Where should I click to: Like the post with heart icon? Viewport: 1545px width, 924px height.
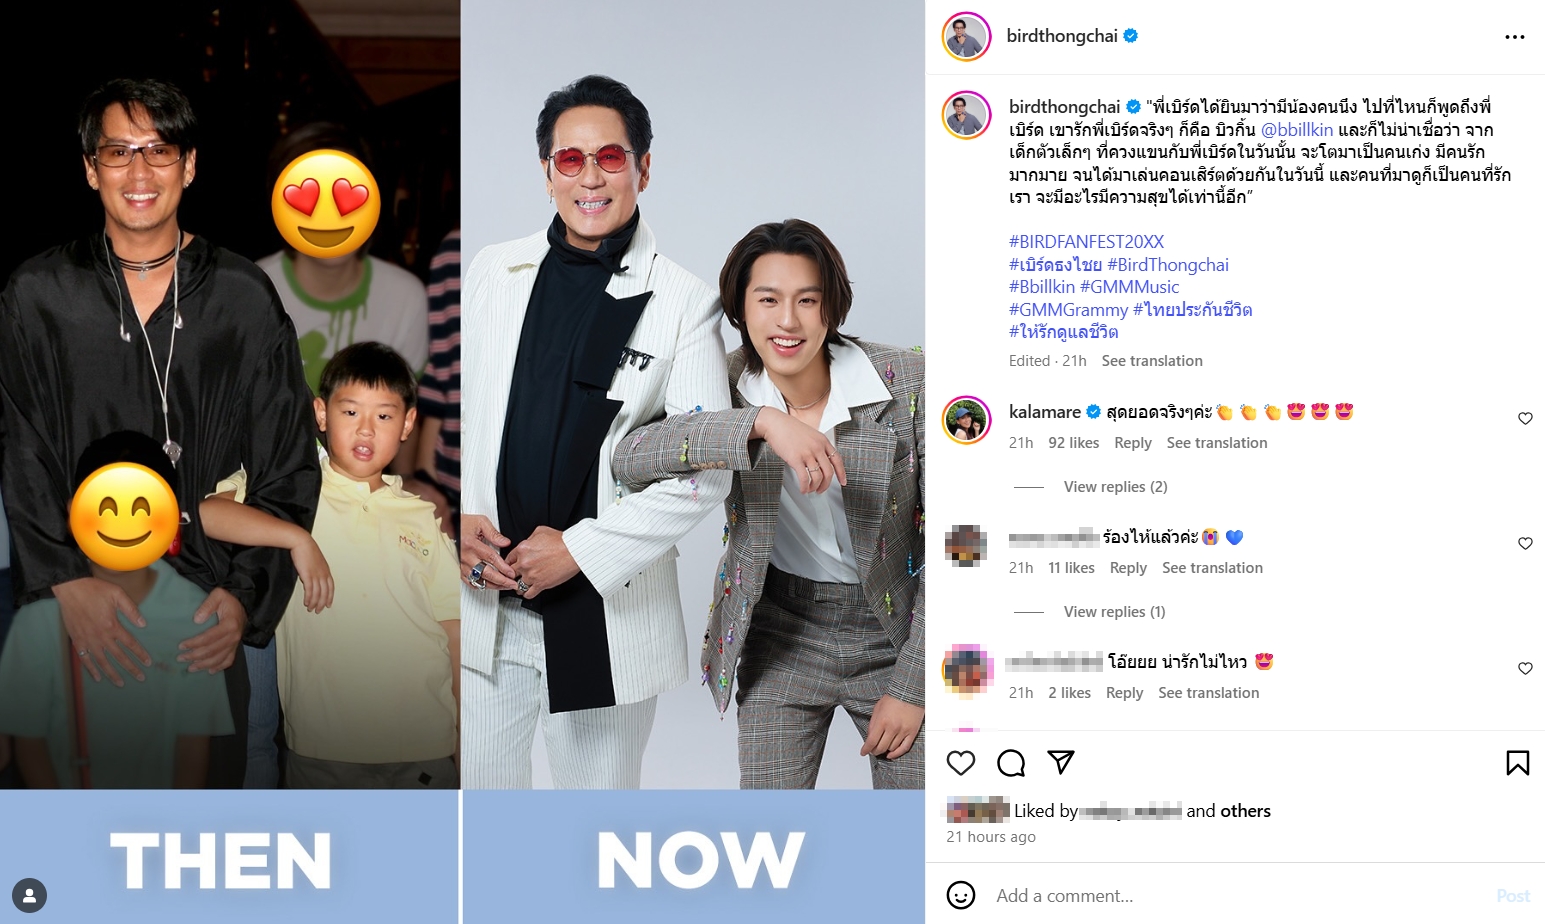961,763
